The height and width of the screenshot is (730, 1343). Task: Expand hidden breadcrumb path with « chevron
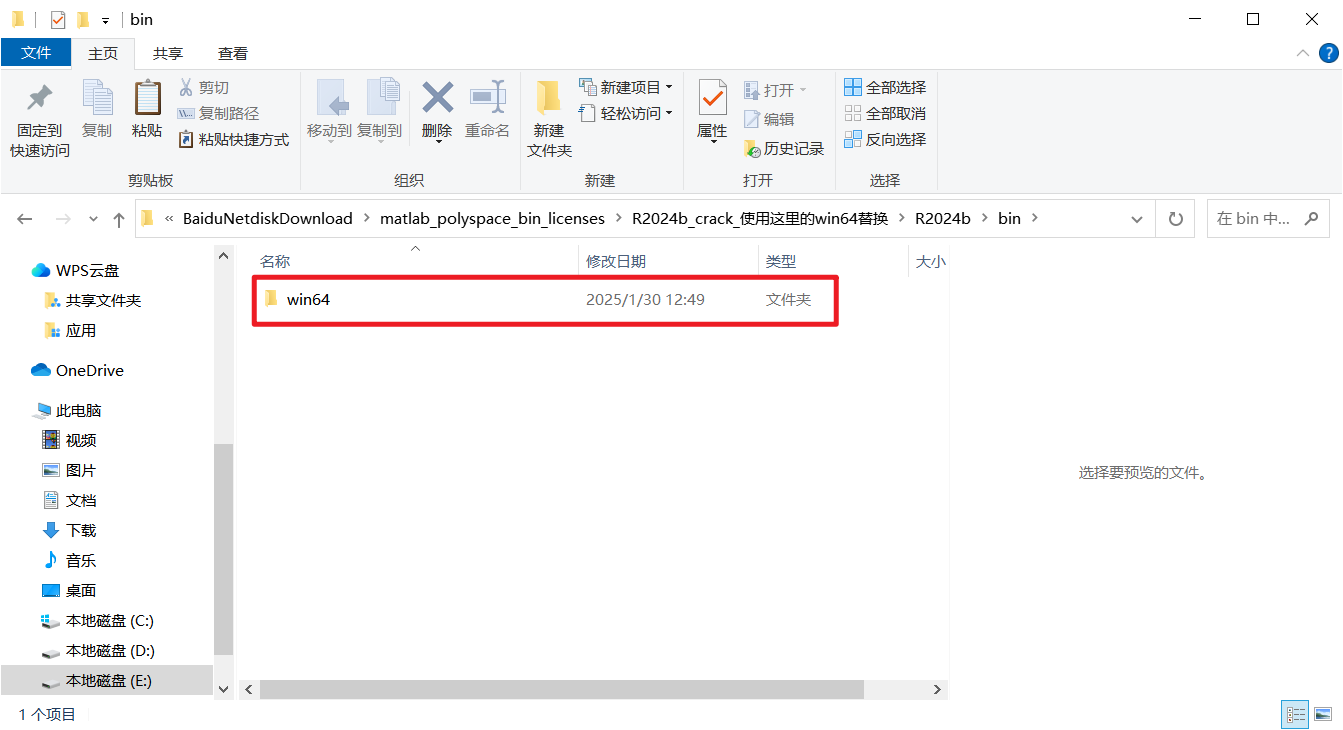pos(169,219)
